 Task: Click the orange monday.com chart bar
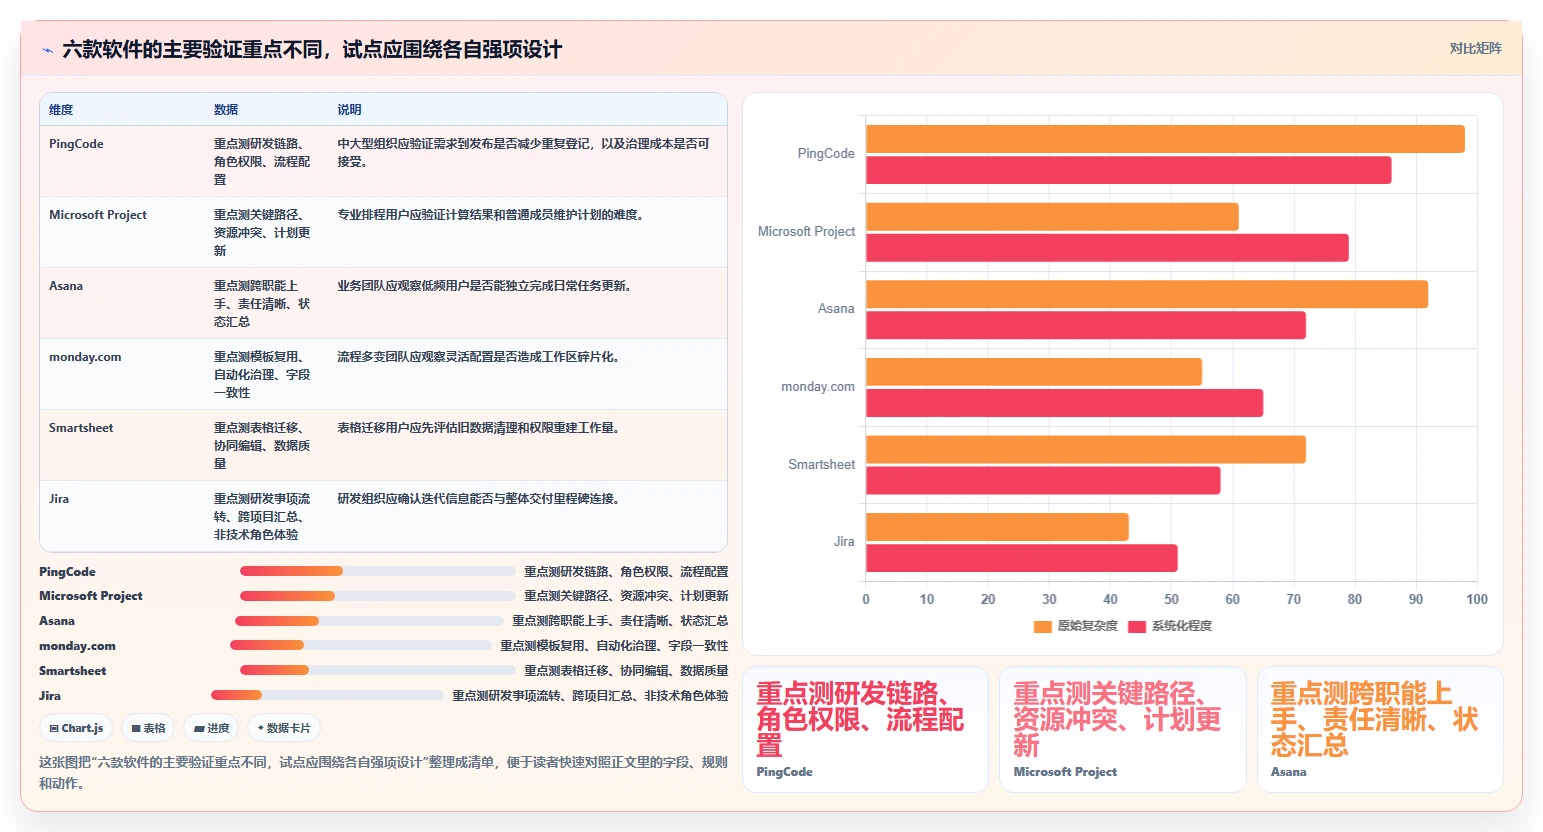[1034, 372]
